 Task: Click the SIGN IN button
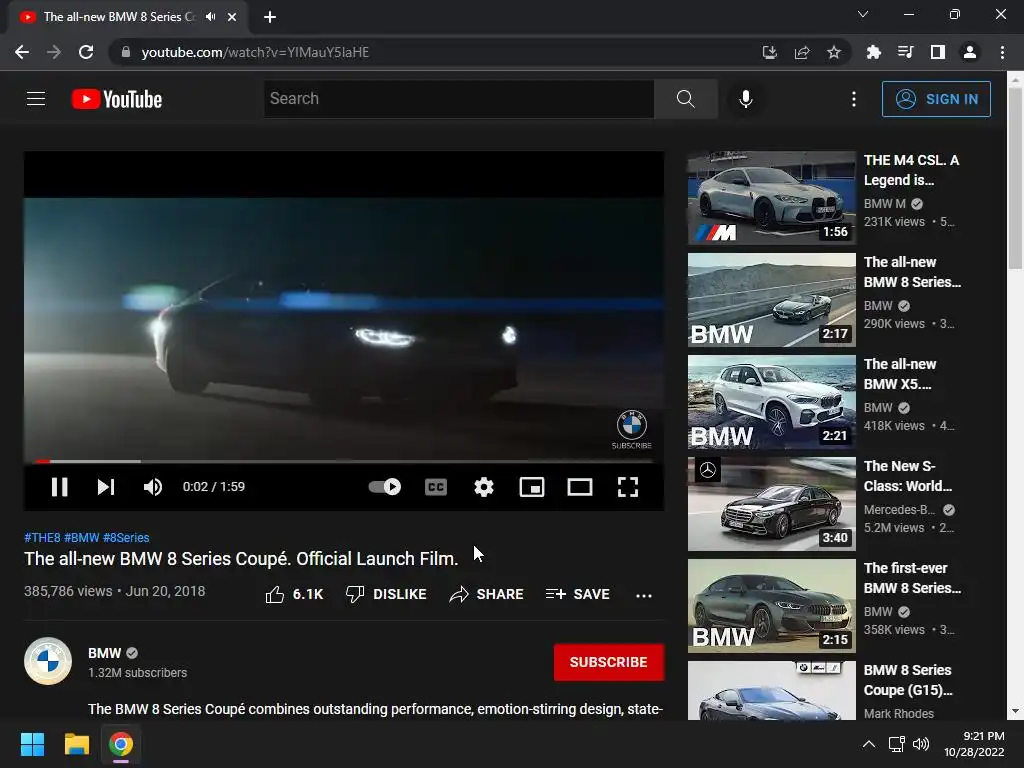[936, 99]
